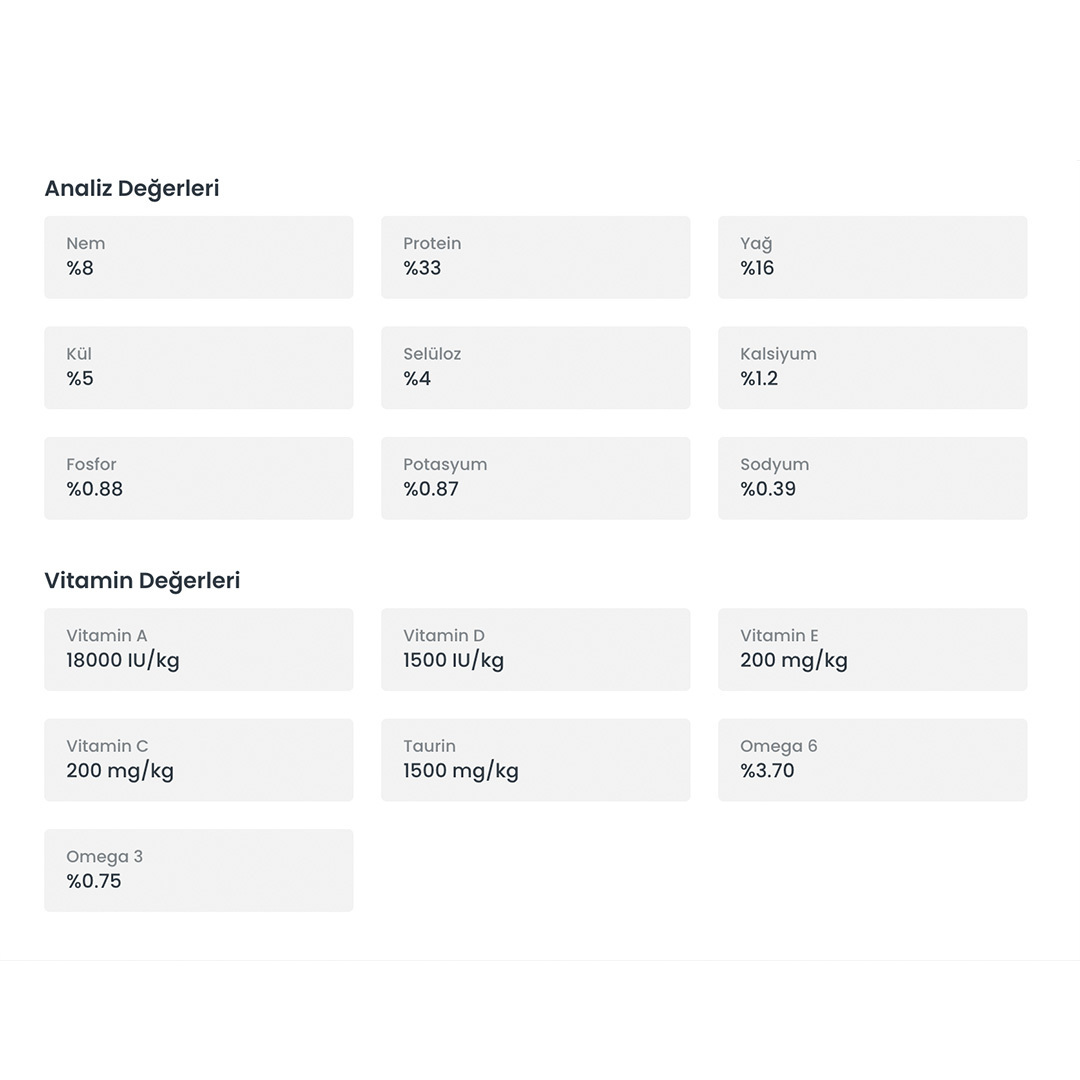Click the Kalsiyum %1.2 card
The image size is (1080, 1080).
point(872,367)
